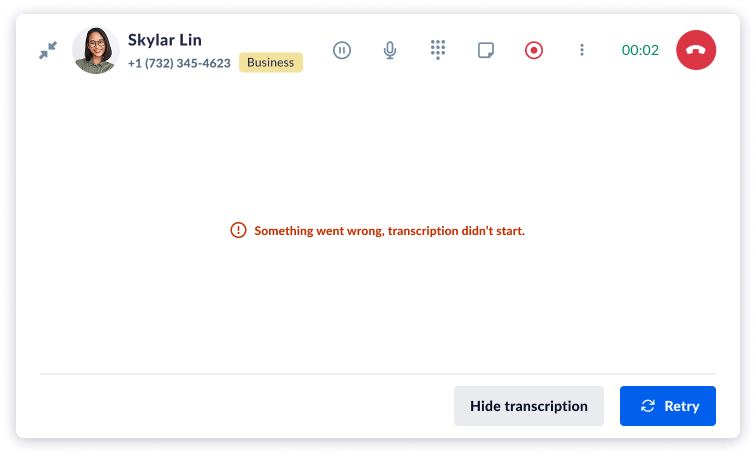The width and height of the screenshot is (756, 456).
Task: Open more options three-dot menu
Action: click(x=582, y=50)
